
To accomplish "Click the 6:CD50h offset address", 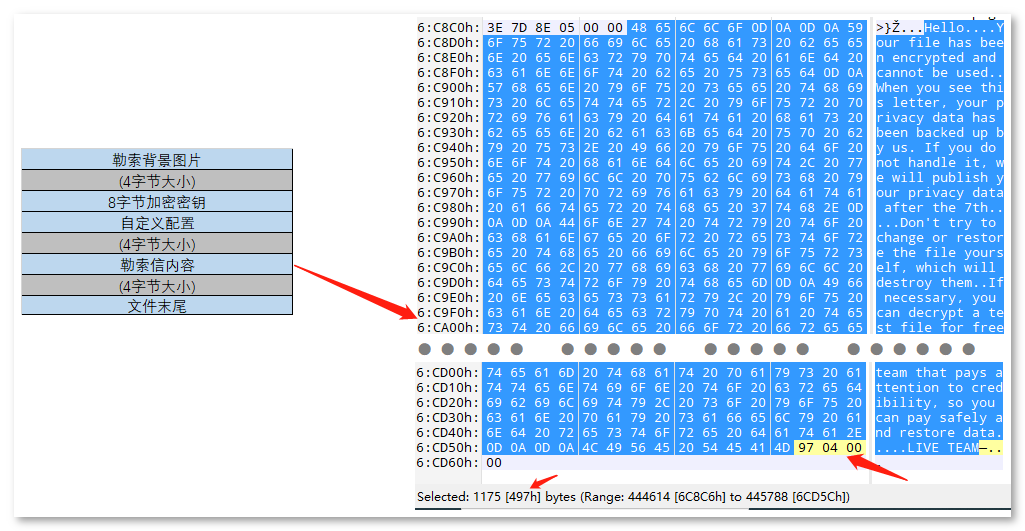I will point(446,448).
